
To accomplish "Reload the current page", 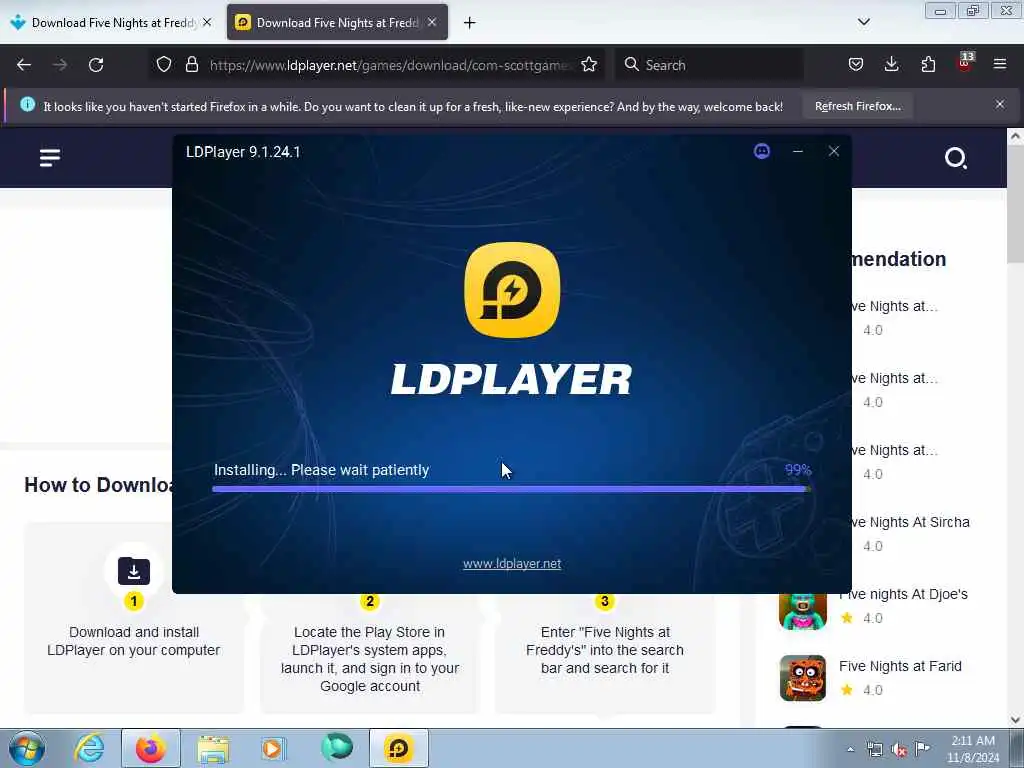I will 96,65.
